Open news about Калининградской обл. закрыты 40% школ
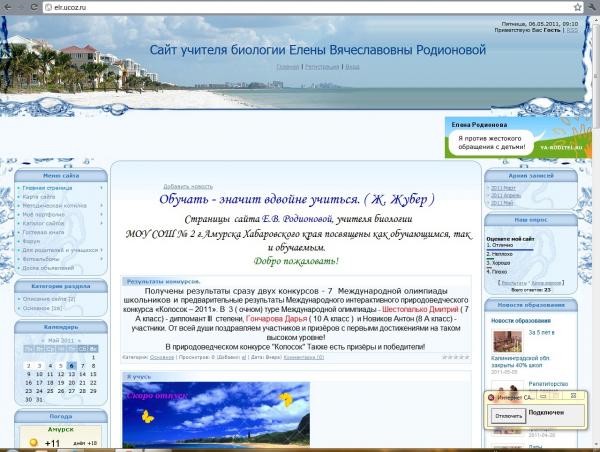 [x=520, y=362]
